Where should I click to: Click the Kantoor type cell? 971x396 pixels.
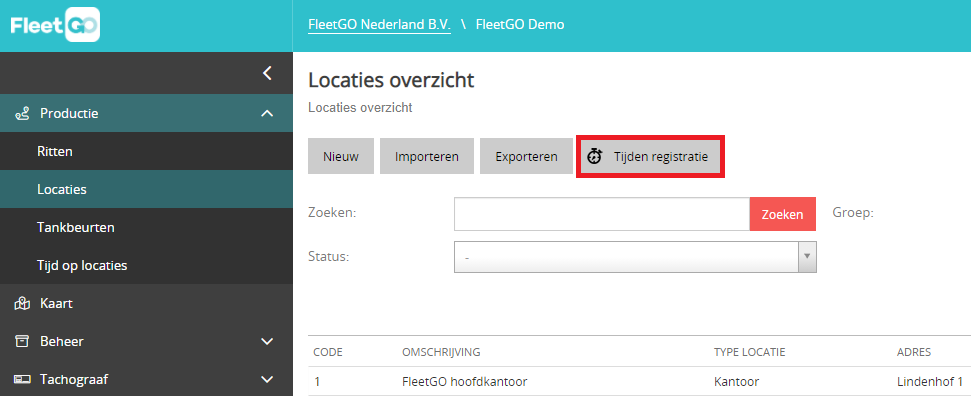[x=736, y=381]
